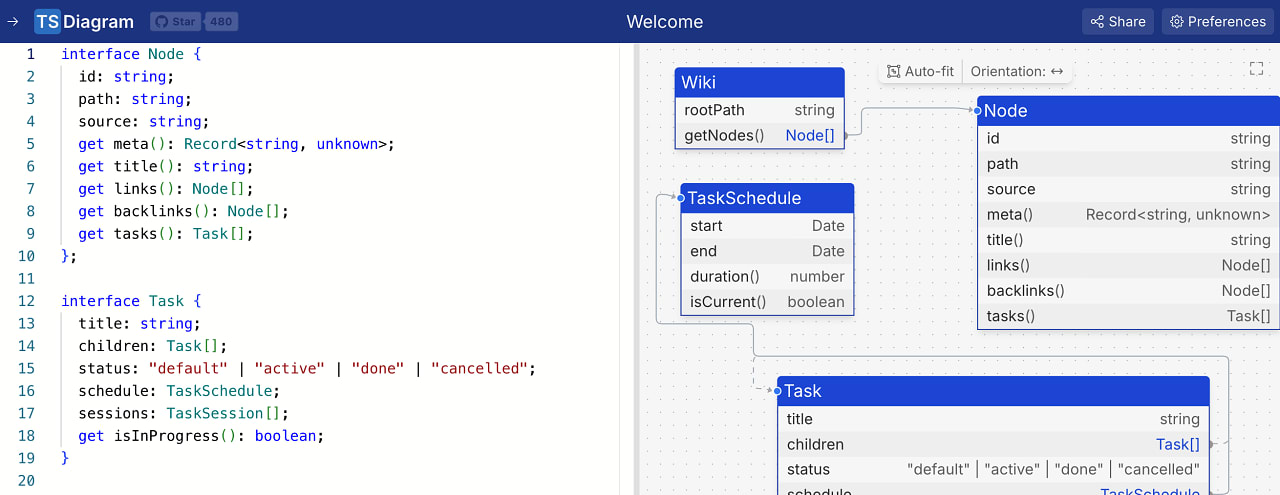
Task: Click the Node[] type link in getNodes row
Action: 810,135
